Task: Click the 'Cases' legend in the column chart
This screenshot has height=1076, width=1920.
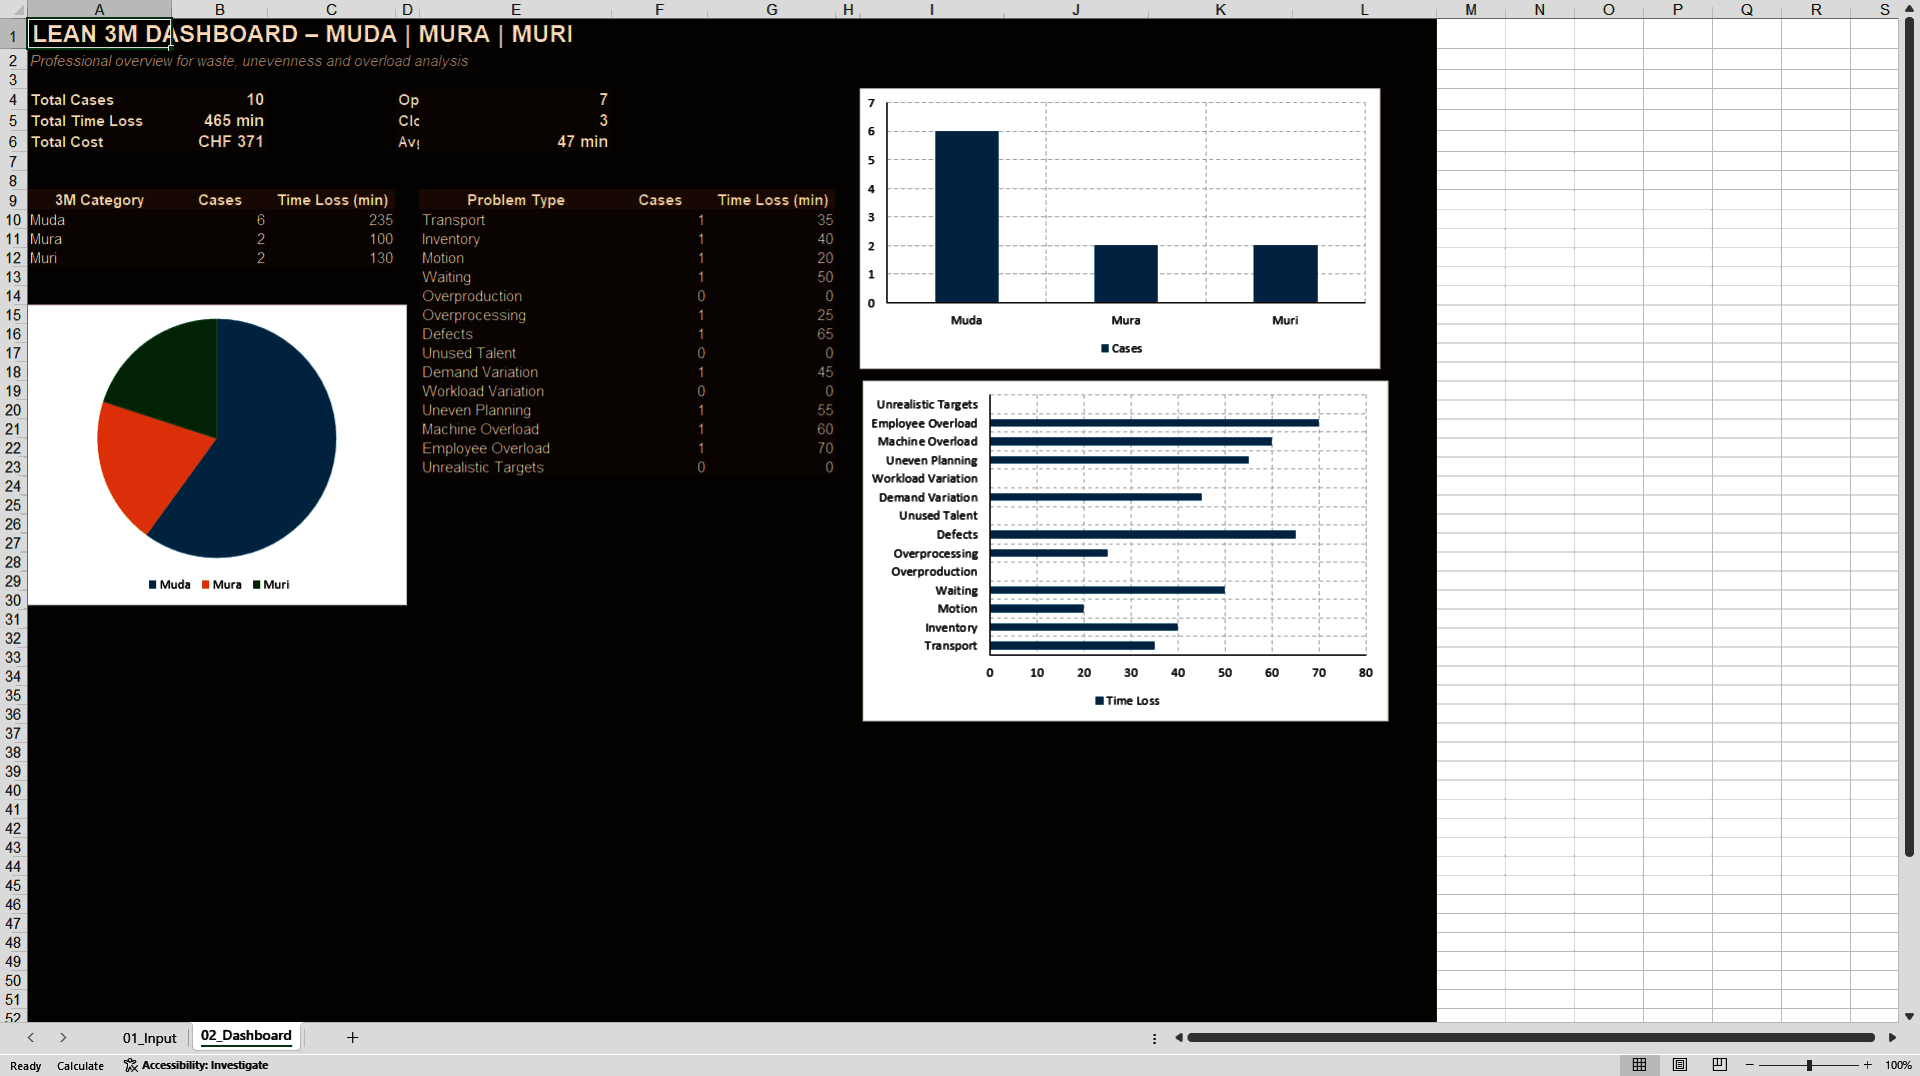Action: click(x=1121, y=349)
